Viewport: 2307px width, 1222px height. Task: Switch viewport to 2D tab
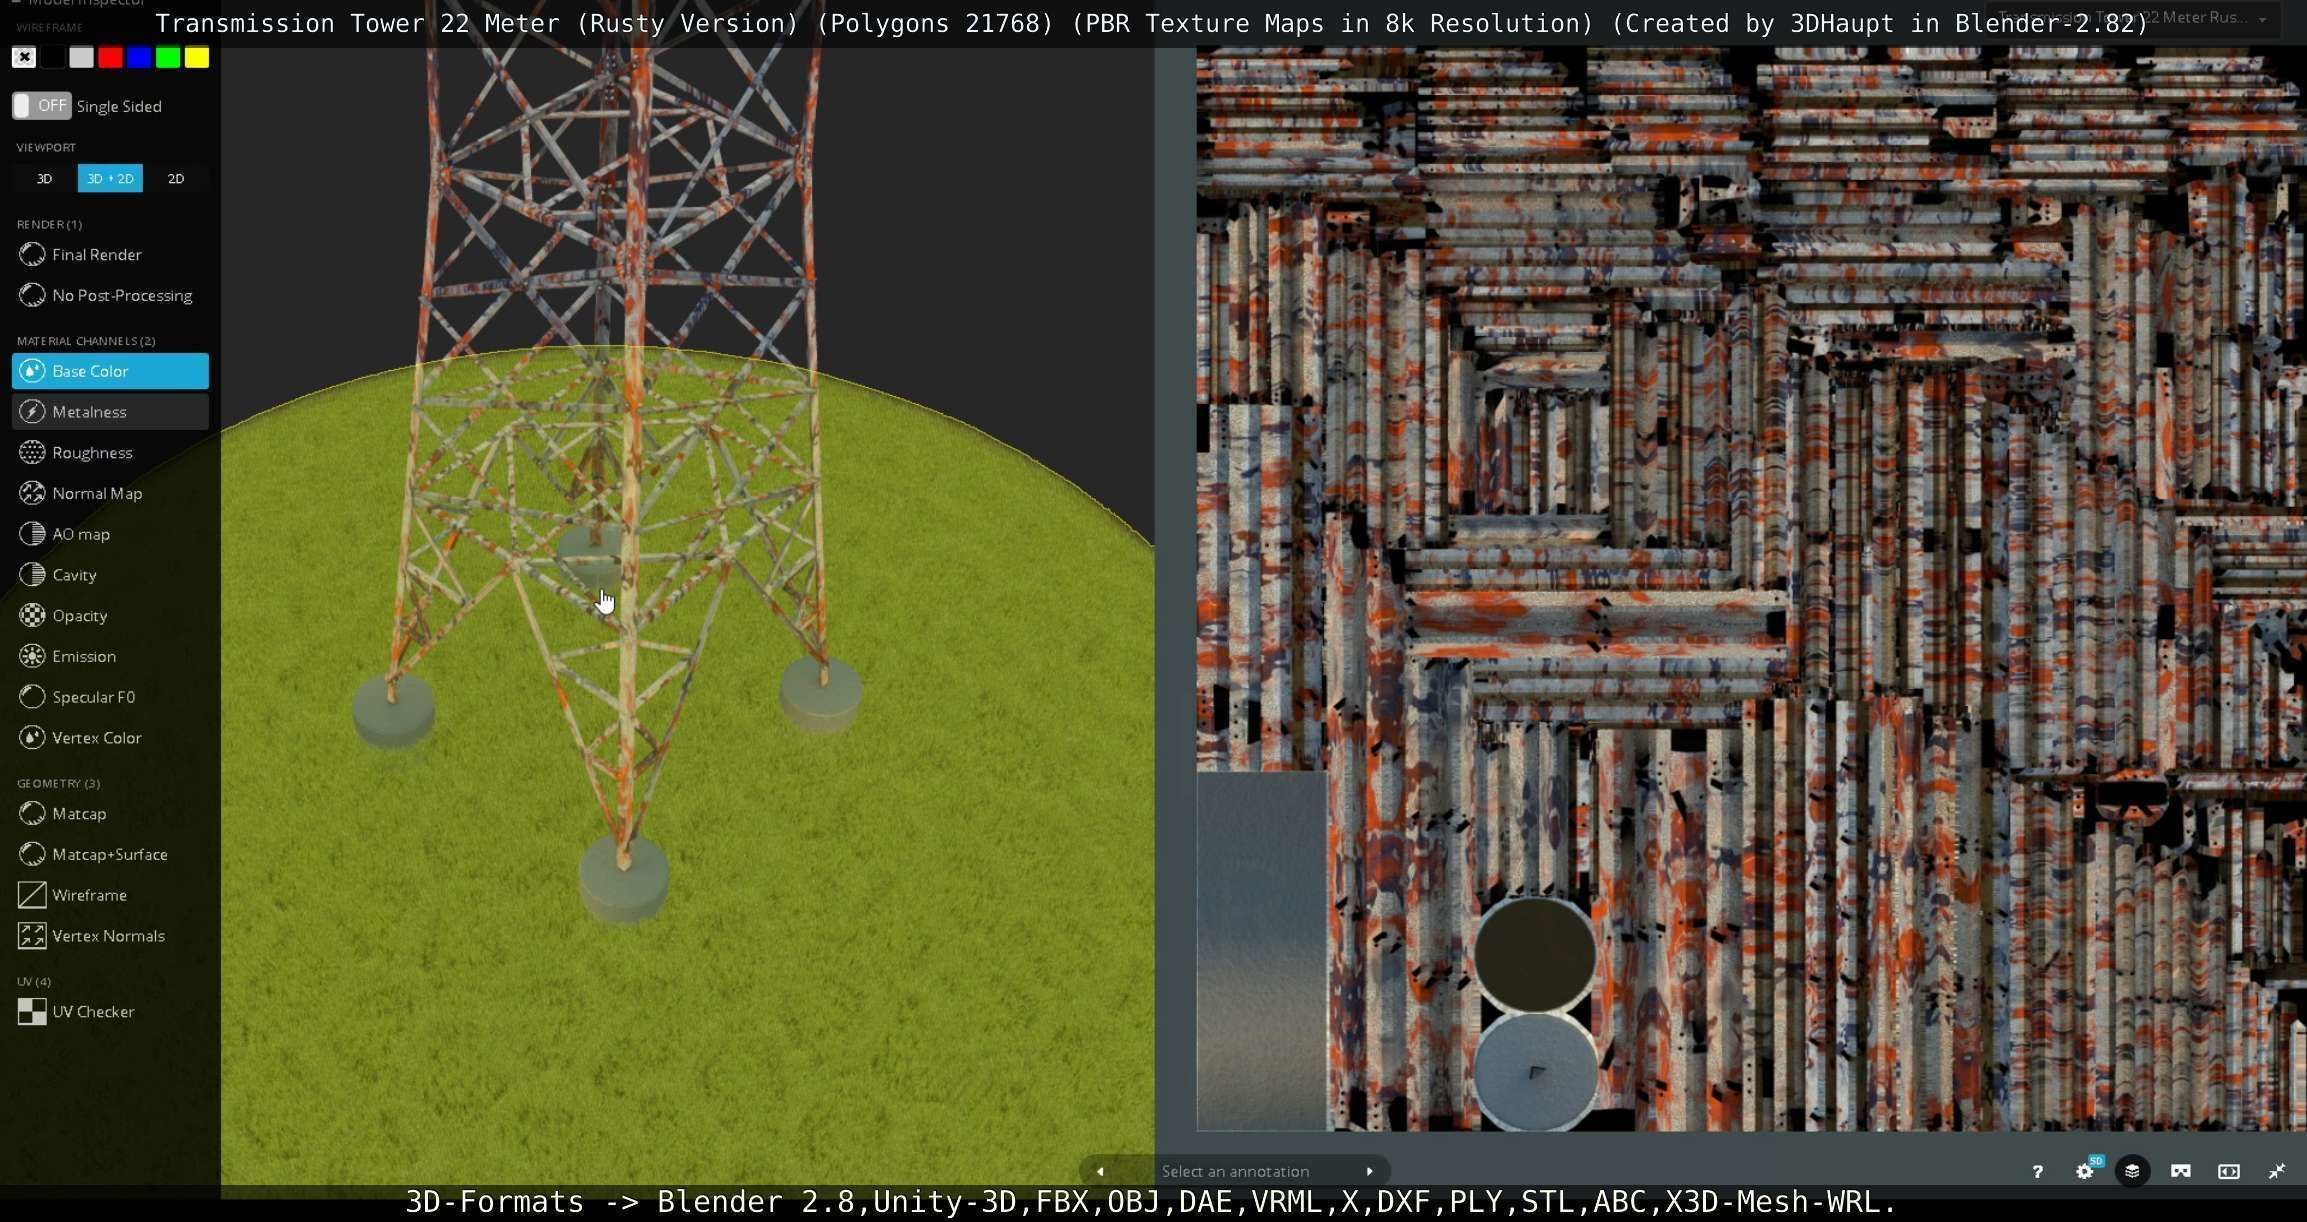tap(176, 179)
